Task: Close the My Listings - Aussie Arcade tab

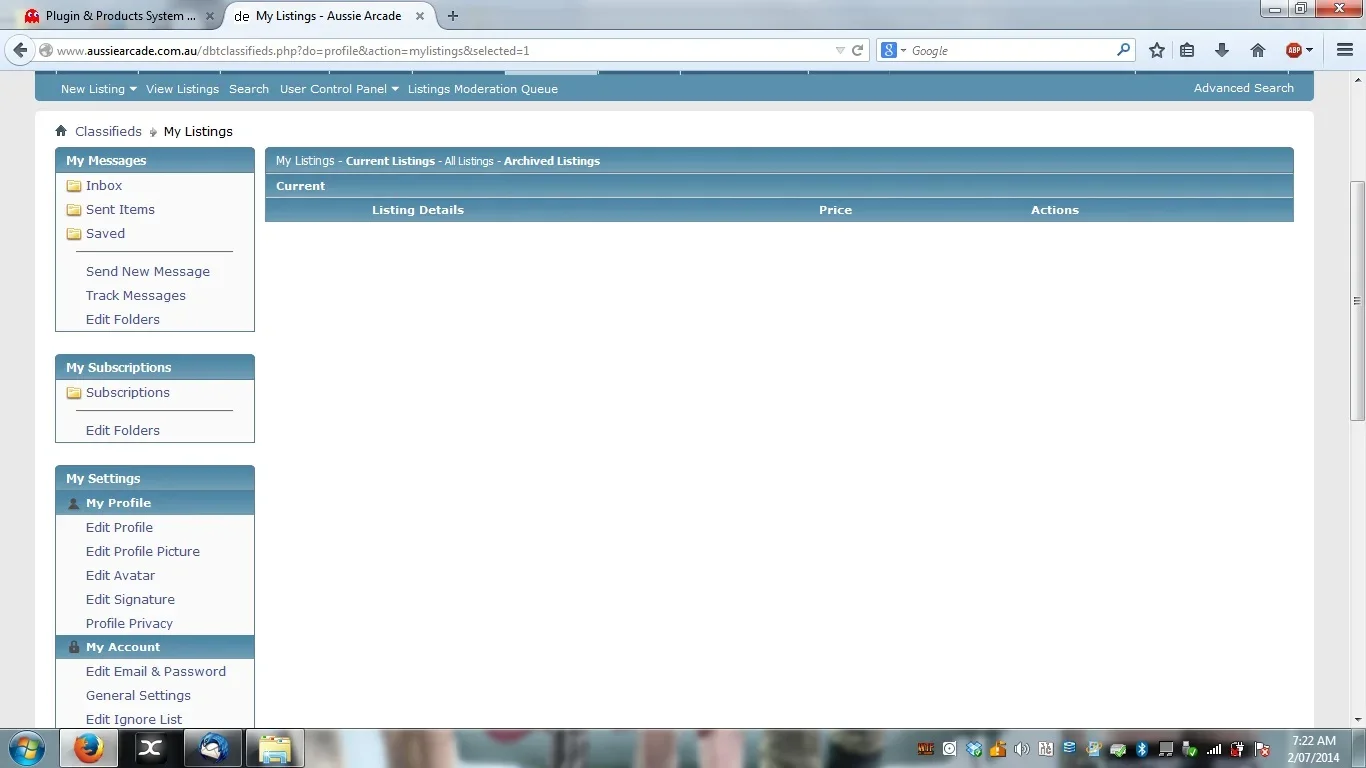Action: (420, 16)
